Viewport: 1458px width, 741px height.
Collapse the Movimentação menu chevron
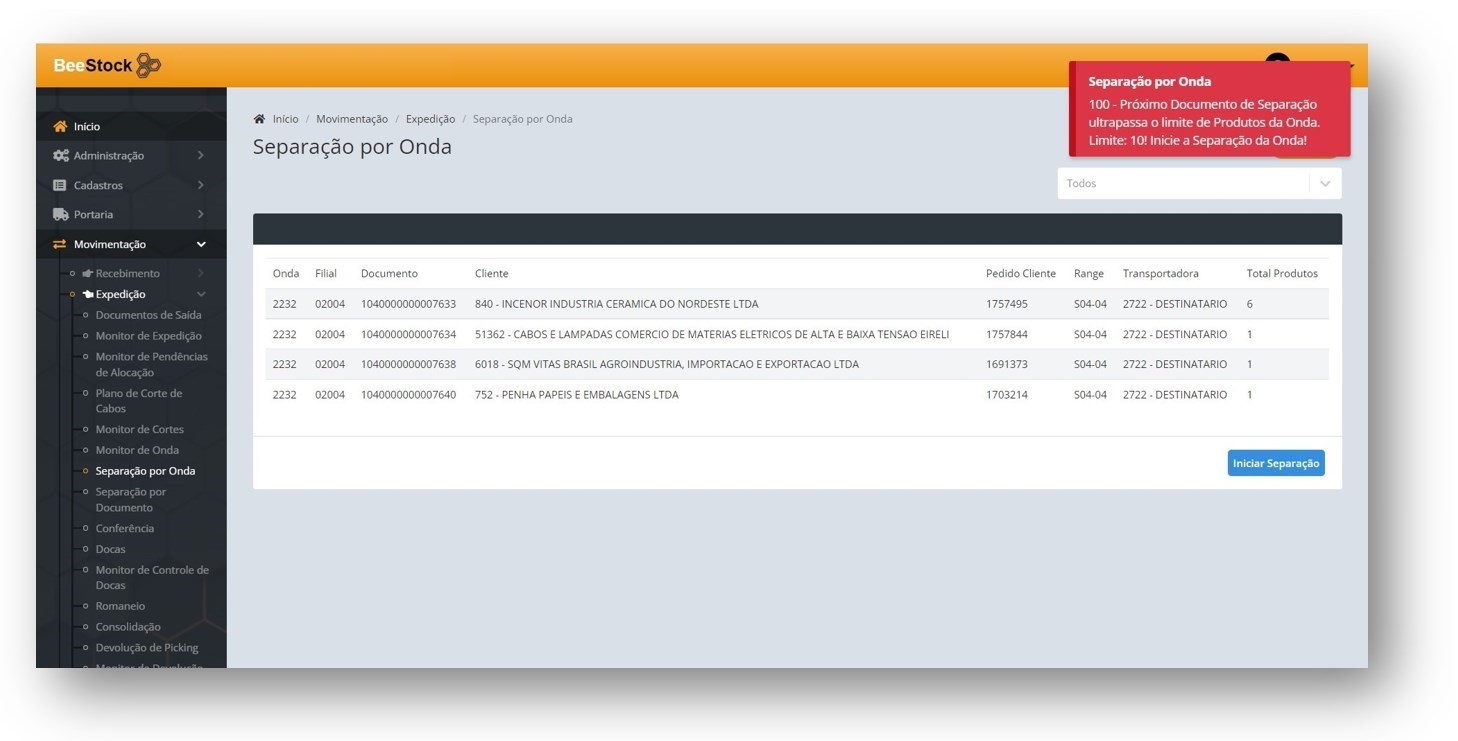[x=200, y=245]
